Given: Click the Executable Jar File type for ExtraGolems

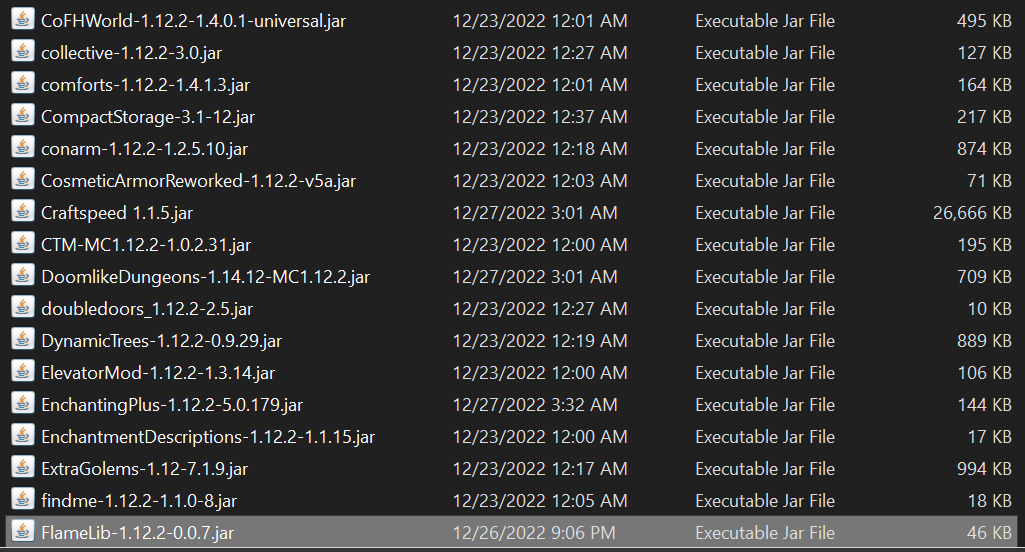Looking at the screenshot, I should coord(765,469).
